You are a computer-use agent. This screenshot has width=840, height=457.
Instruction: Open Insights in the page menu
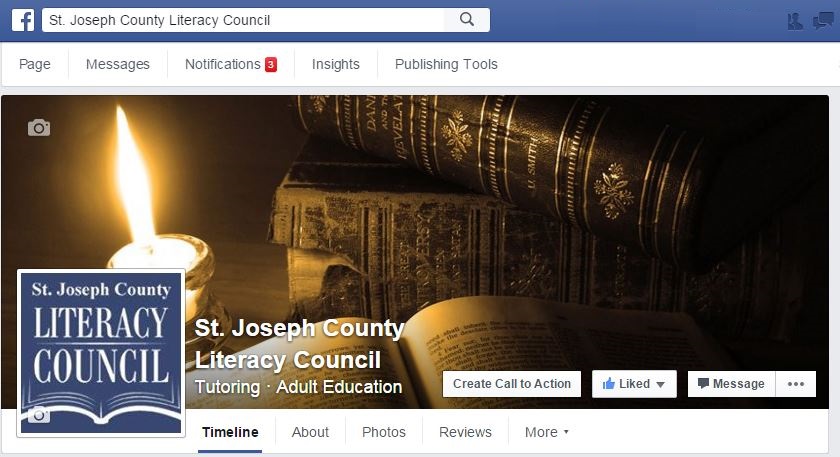(x=335, y=64)
